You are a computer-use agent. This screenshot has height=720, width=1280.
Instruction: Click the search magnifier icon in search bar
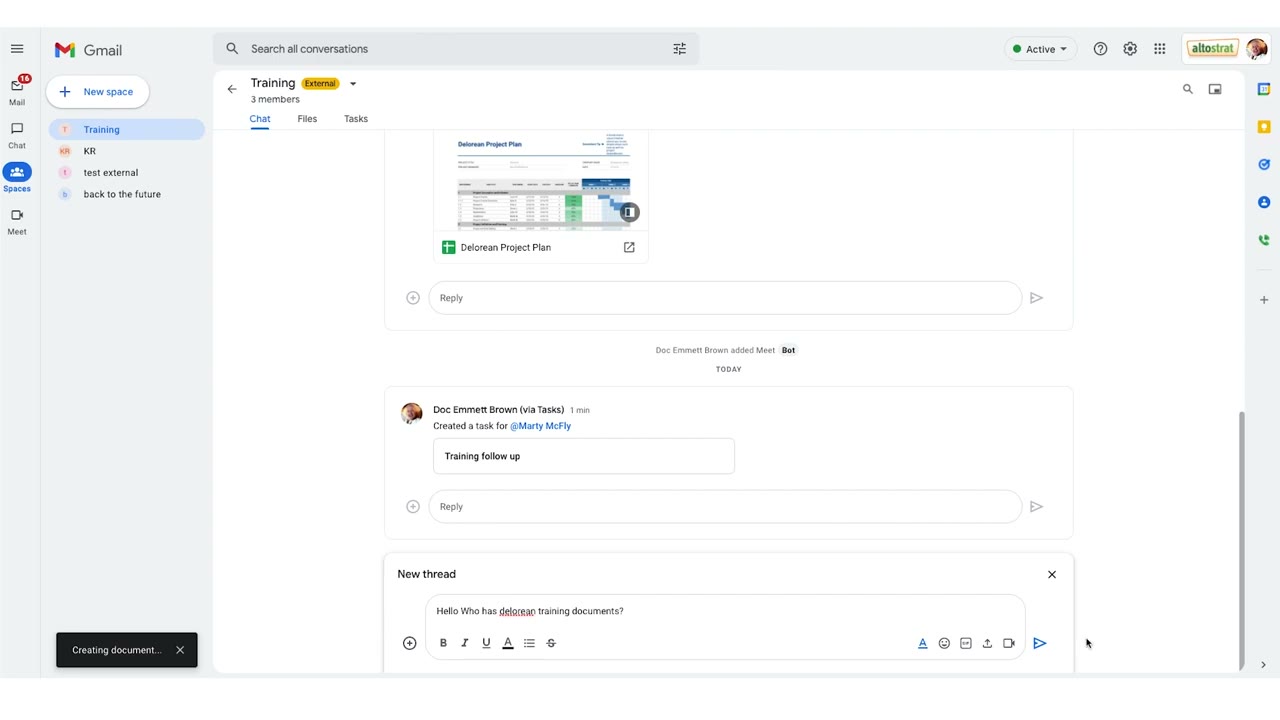(232, 49)
